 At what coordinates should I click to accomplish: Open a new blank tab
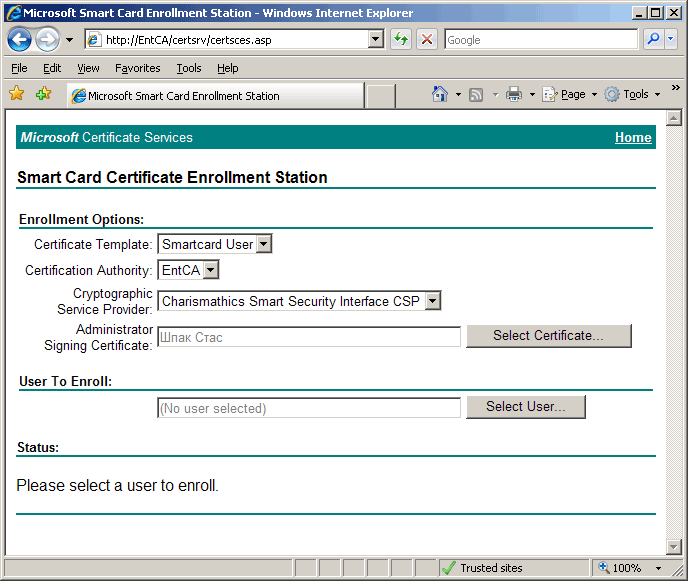[x=380, y=96]
